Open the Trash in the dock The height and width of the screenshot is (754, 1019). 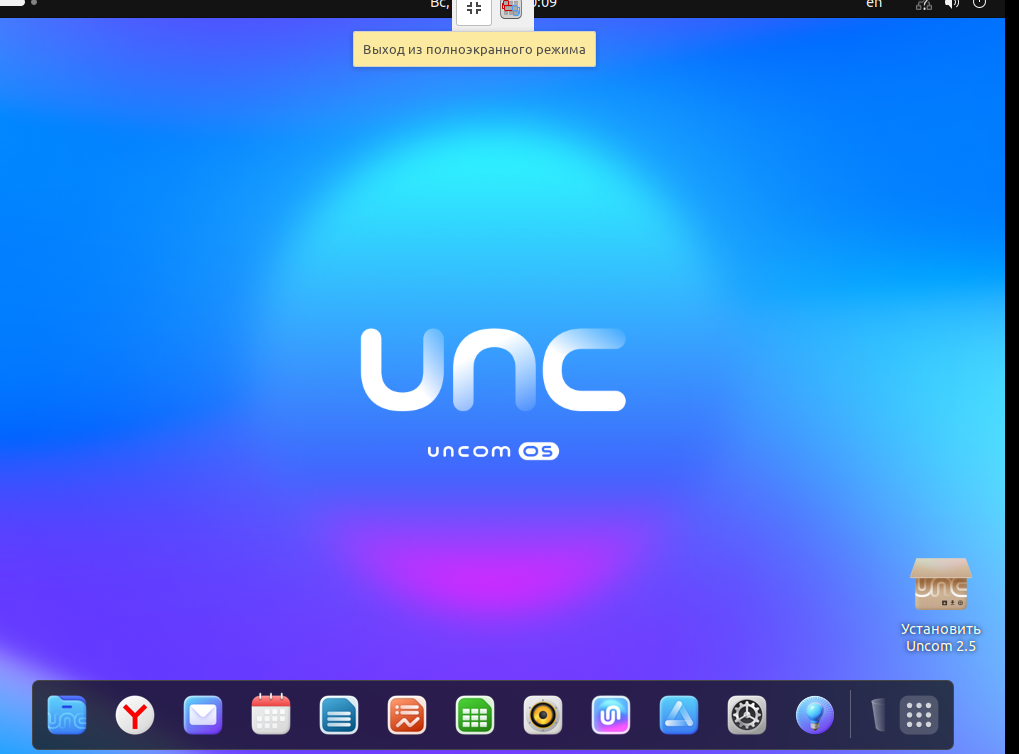click(x=877, y=715)
